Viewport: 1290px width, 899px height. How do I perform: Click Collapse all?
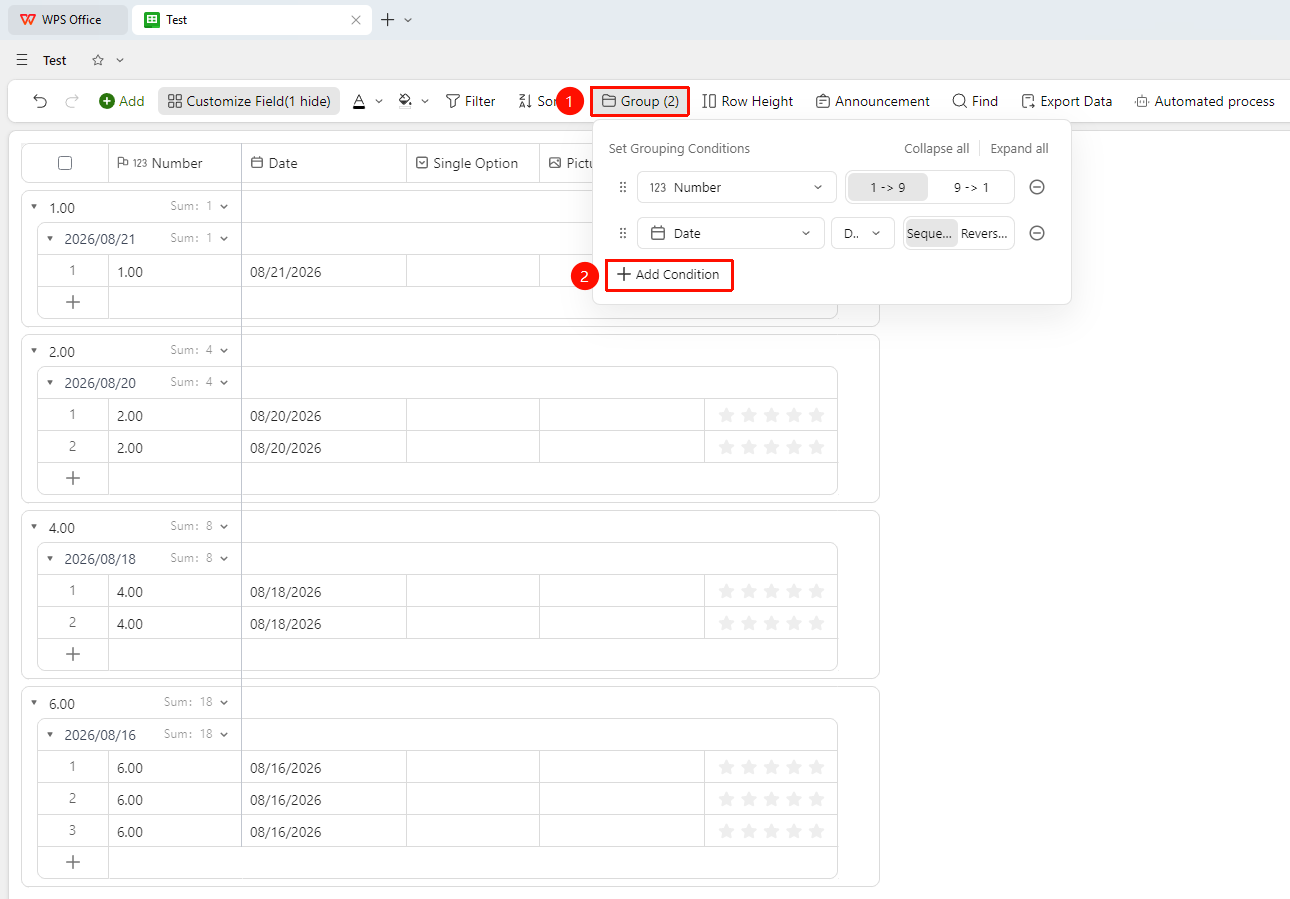(937, 148)
